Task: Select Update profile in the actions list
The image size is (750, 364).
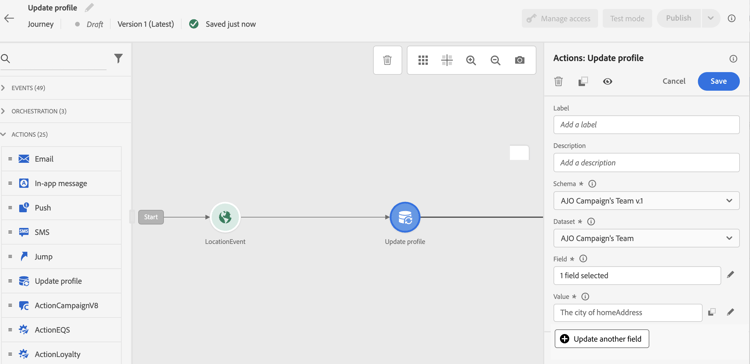Action: pyautogui.click(x=61, y=281)
